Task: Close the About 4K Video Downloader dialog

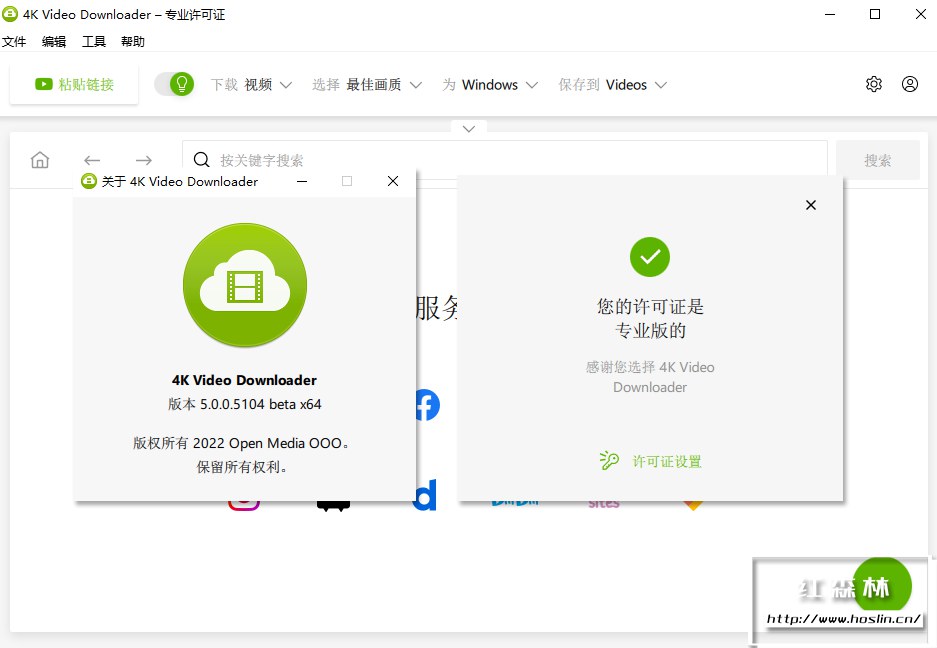Action: coord(393,181)
